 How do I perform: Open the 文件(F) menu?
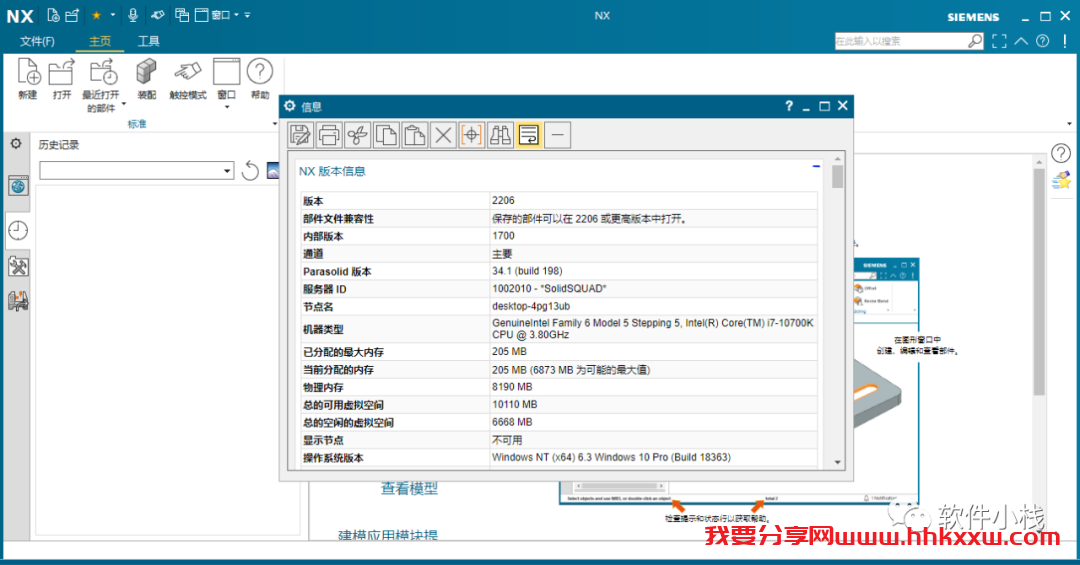pos(37,41)
